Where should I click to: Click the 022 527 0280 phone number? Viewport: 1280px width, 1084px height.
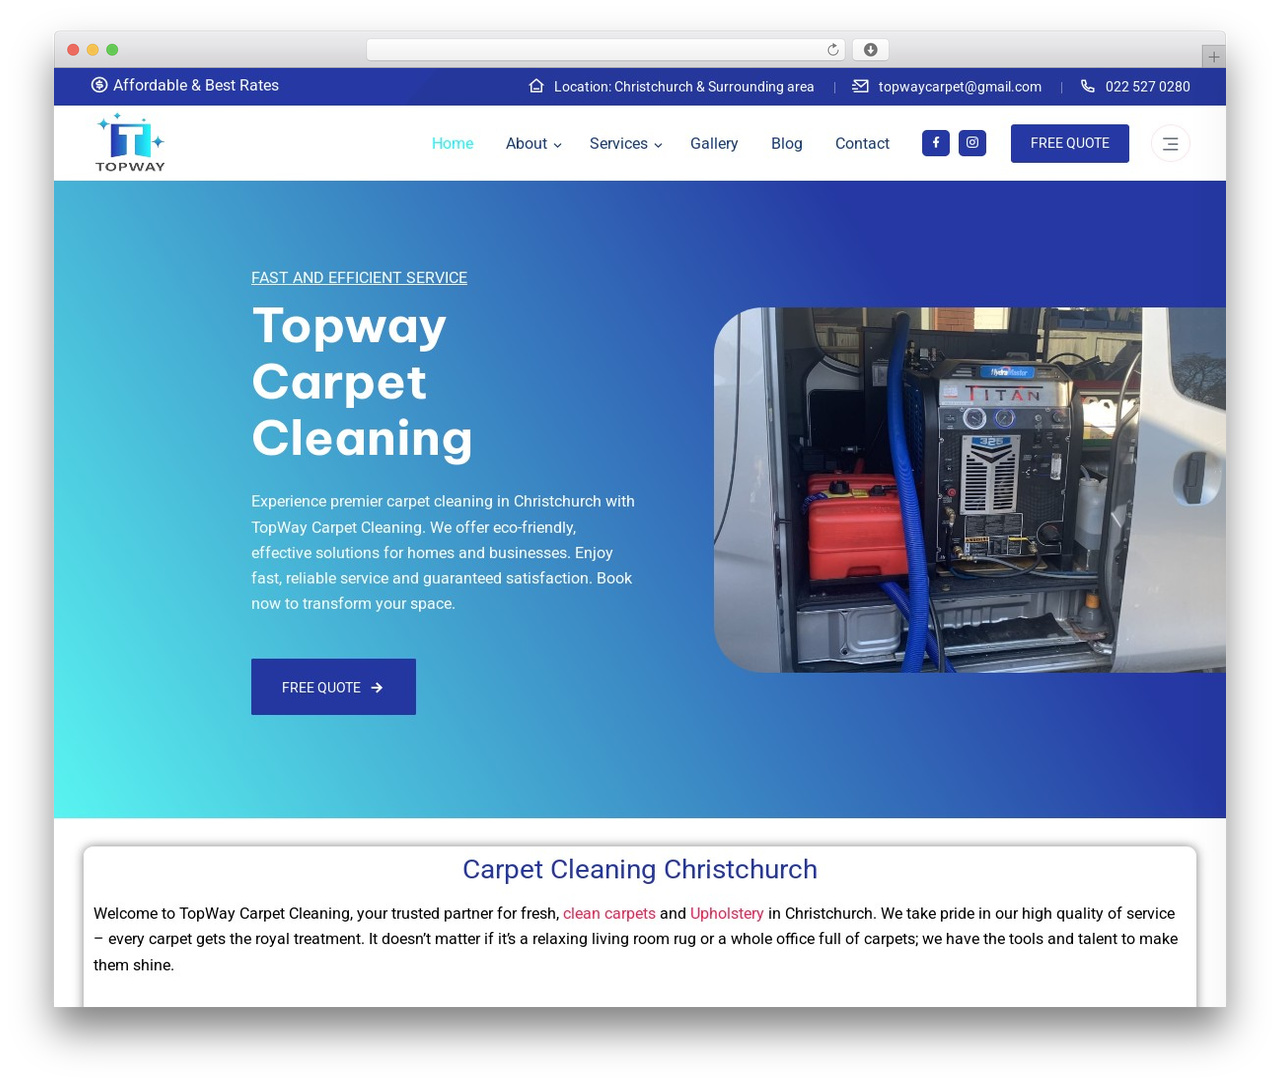click(1148, 87)
